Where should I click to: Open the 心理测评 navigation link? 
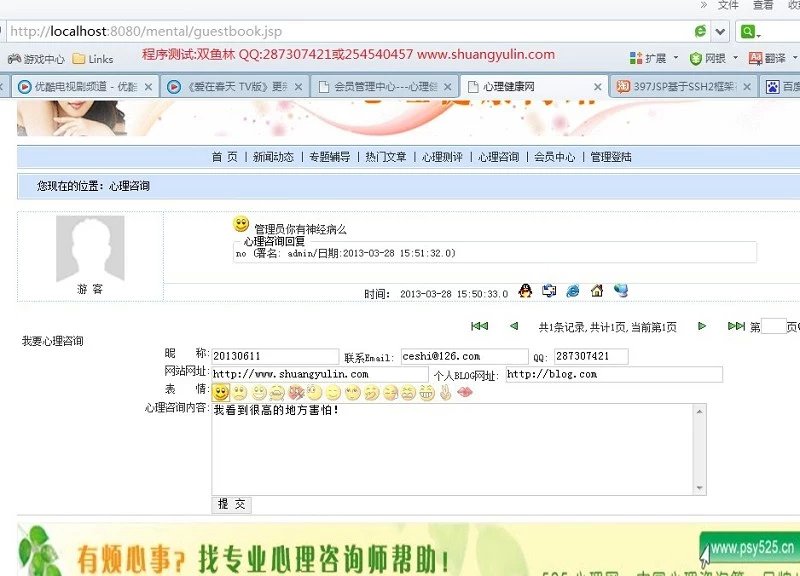point(442,157)
